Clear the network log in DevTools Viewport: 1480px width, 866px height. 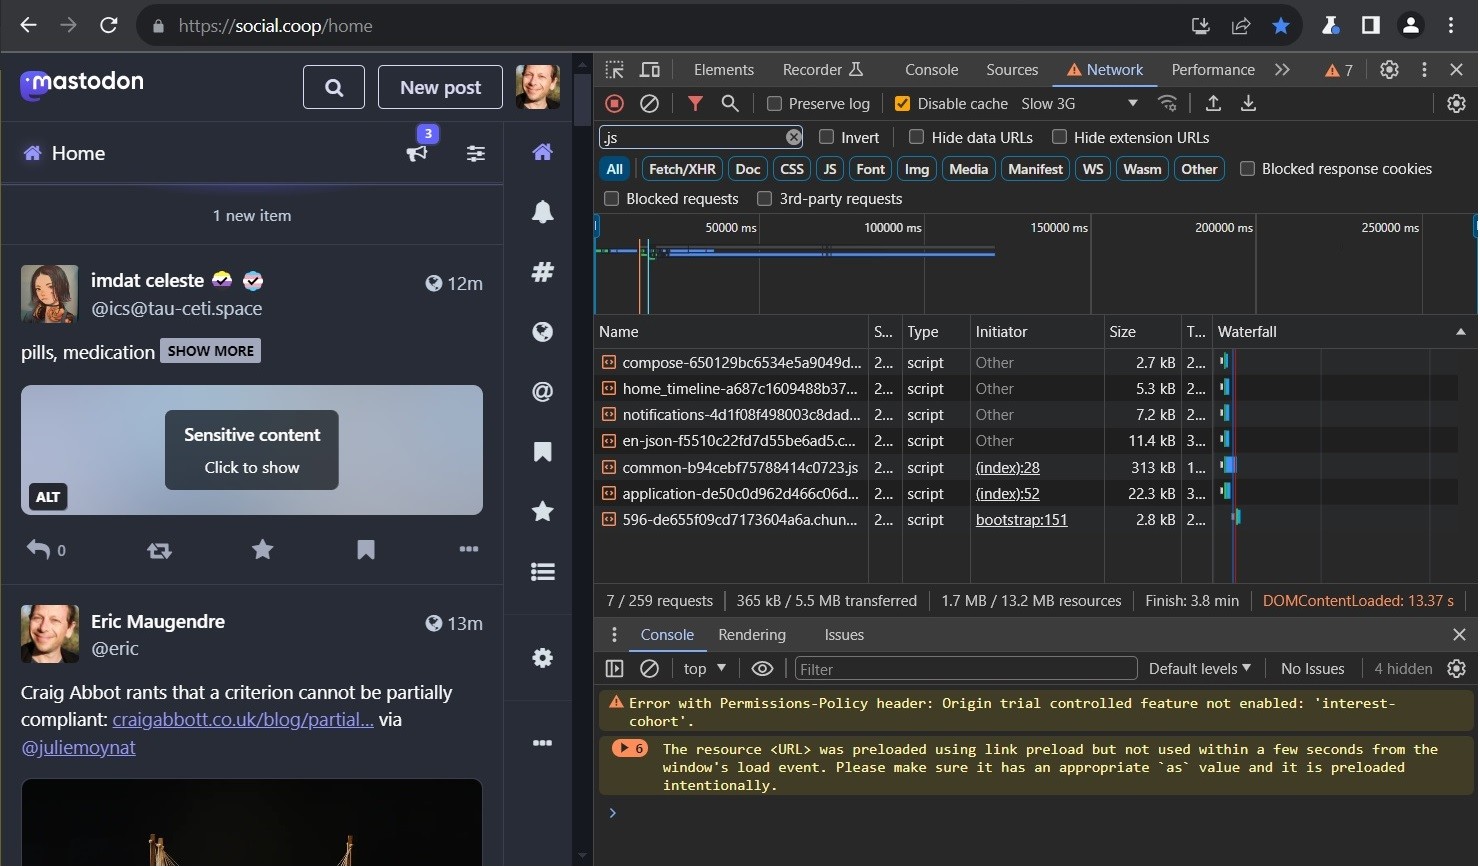pyautogui.click(x=649, y=104)
